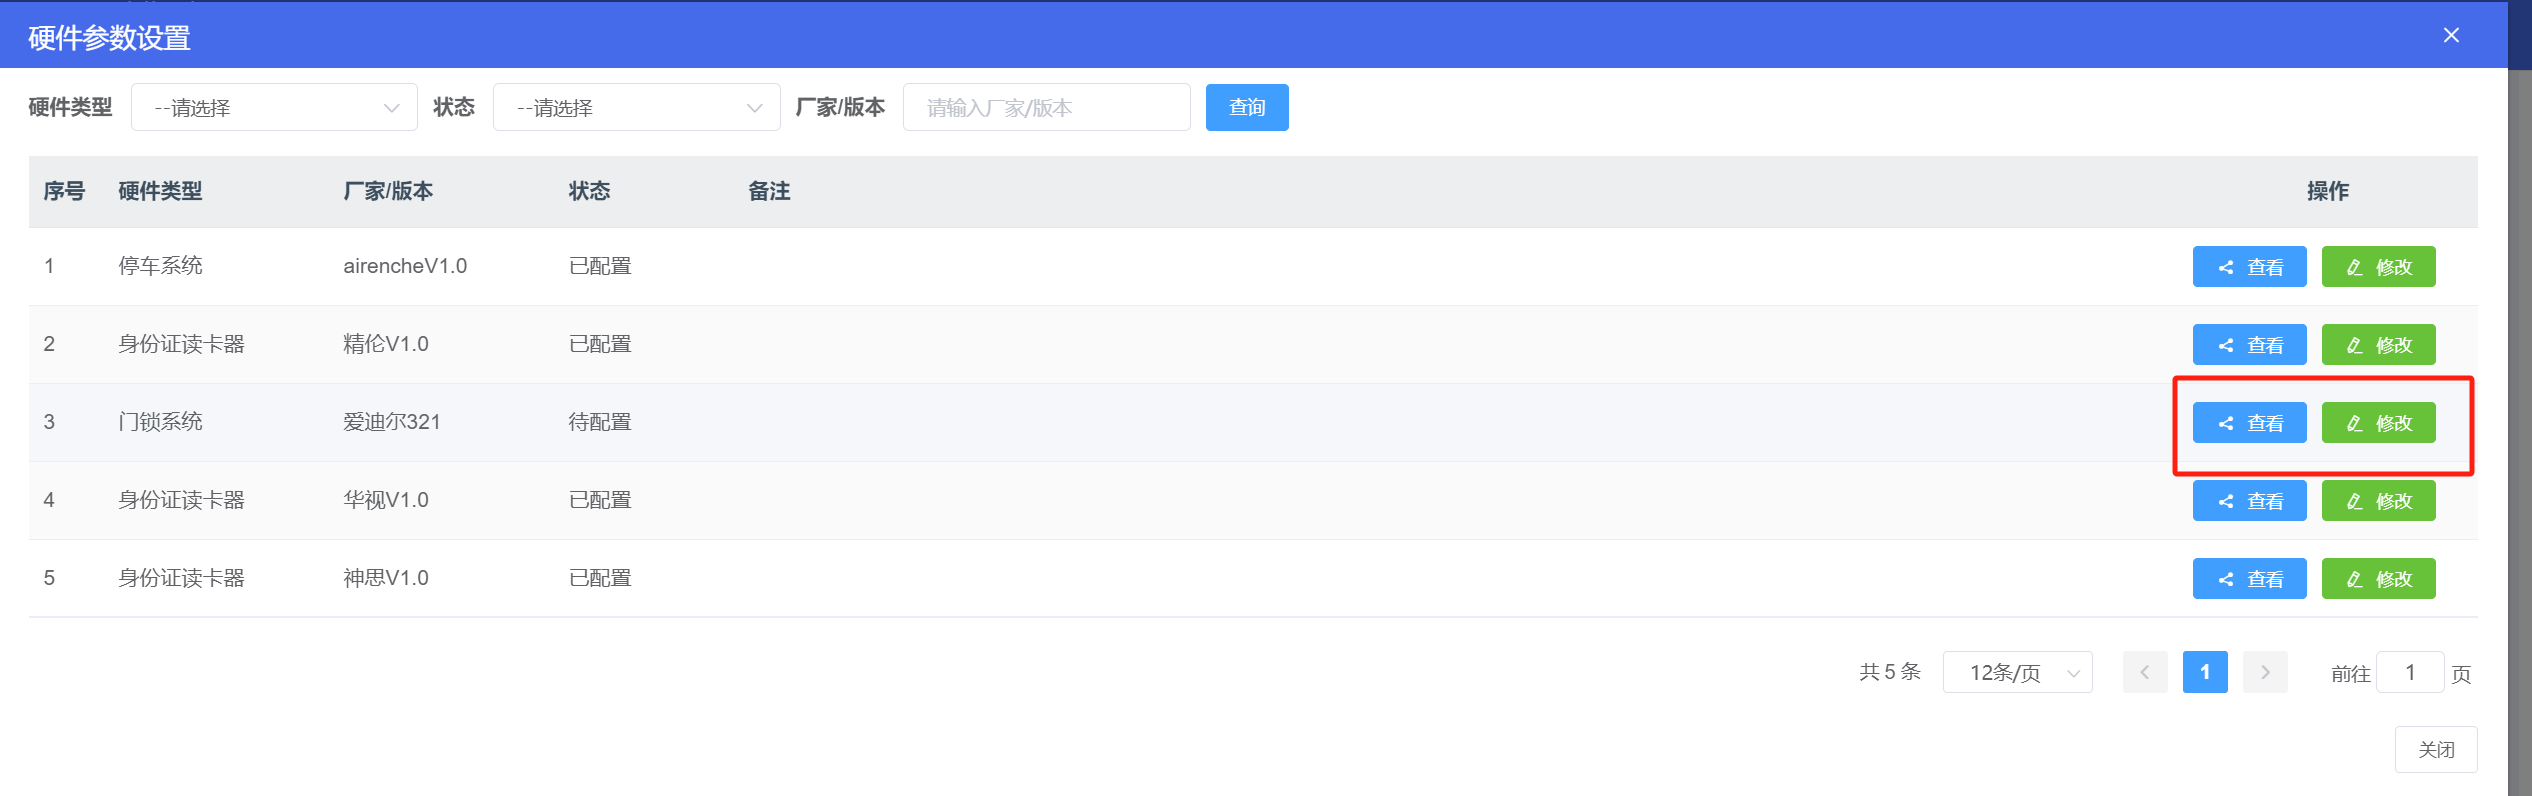Select the 神思V1.0 cell
This screenshot has height=796, width=2532.
coord(386,578)
